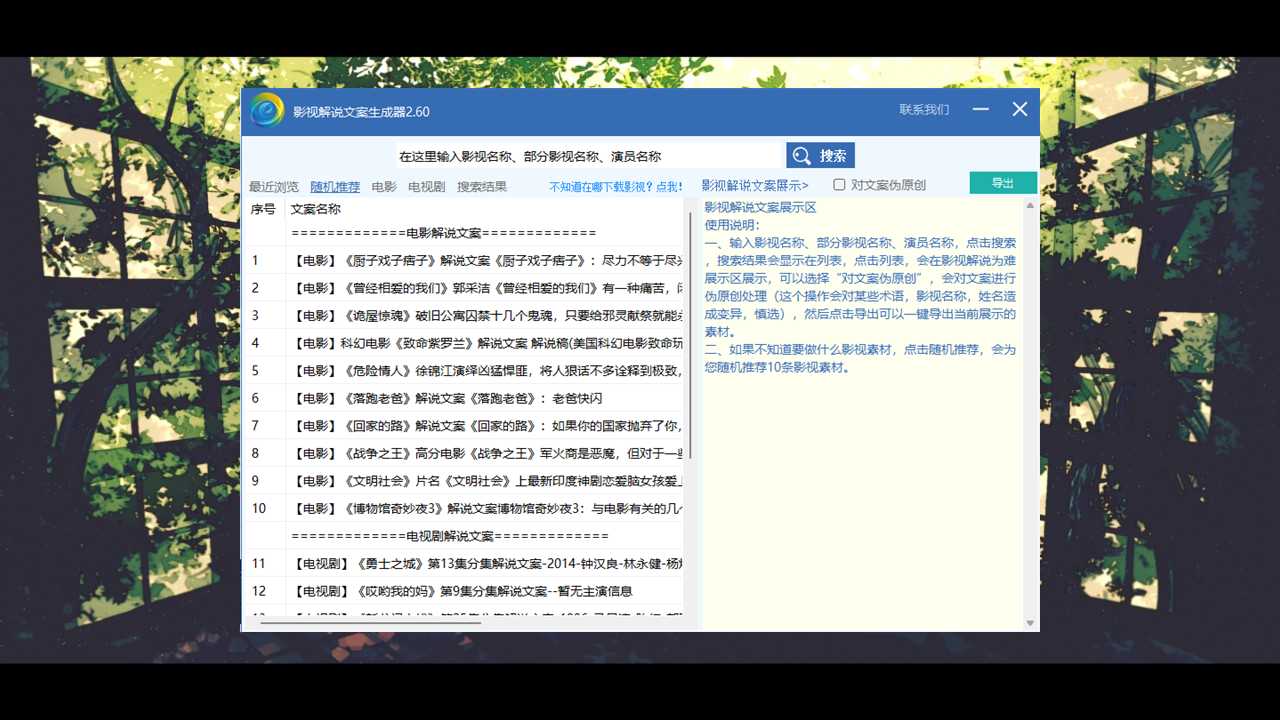Open the 搜索结果 tab

click(x=482, y=187)
